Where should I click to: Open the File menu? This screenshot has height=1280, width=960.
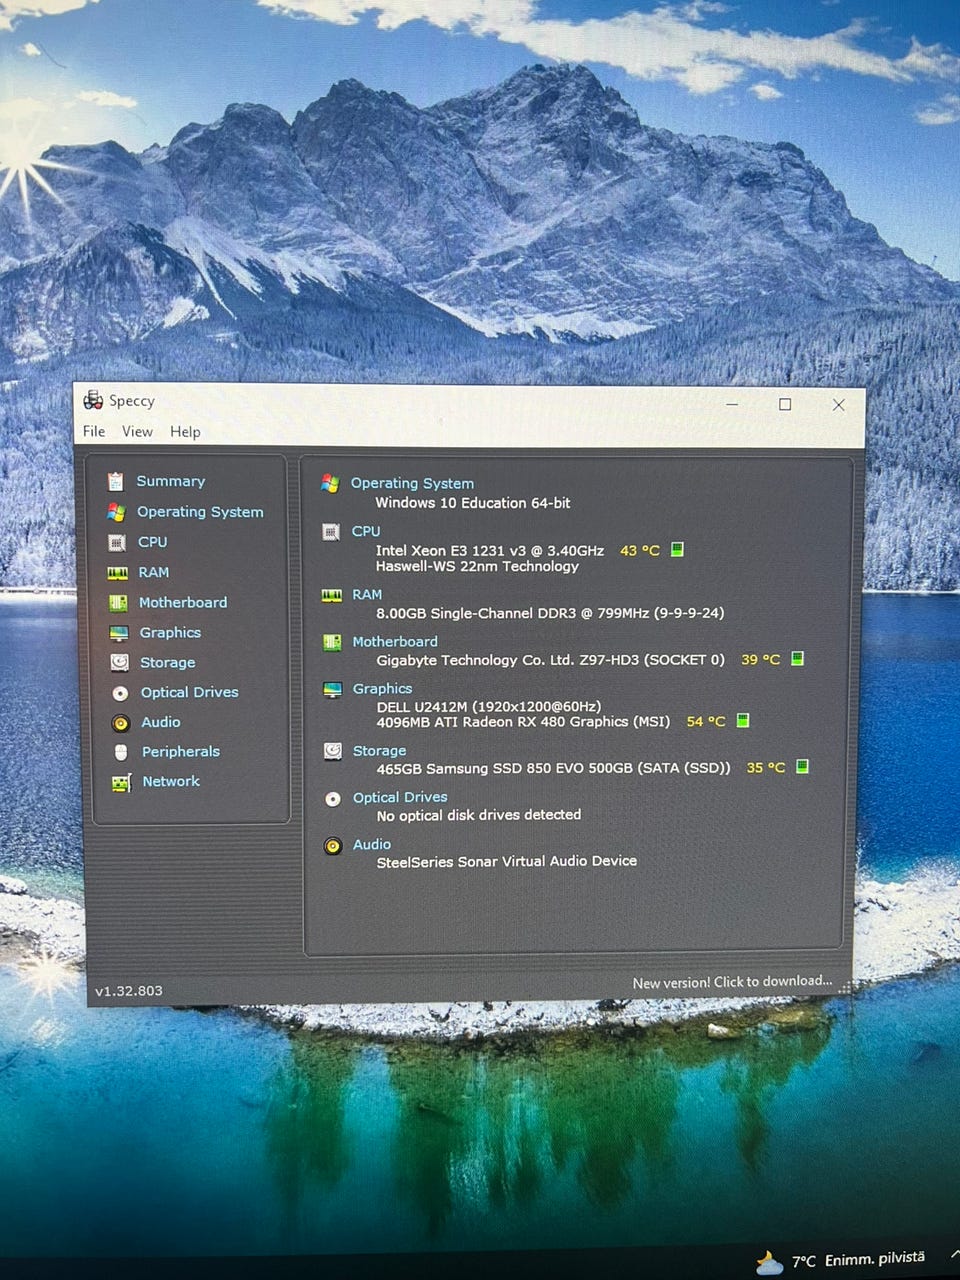94,431
